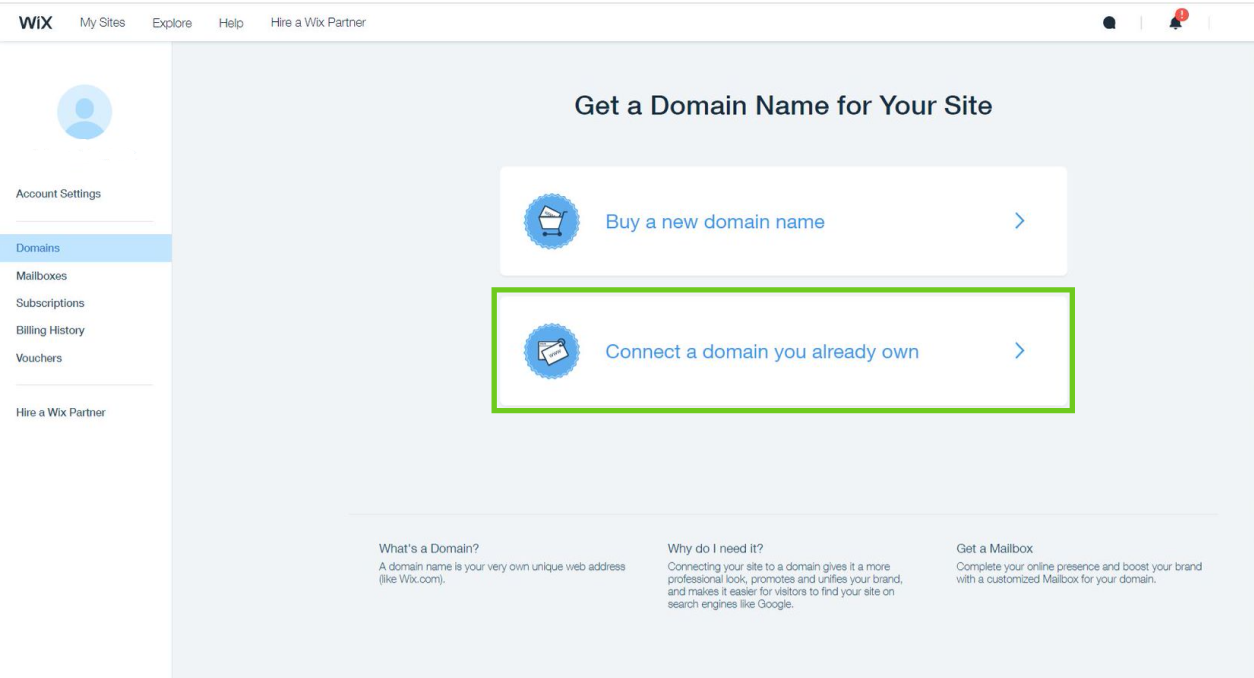This screenshot has width=1254, height=678.
Task: Open the Explore menu
Action: [x=172, y=23]
